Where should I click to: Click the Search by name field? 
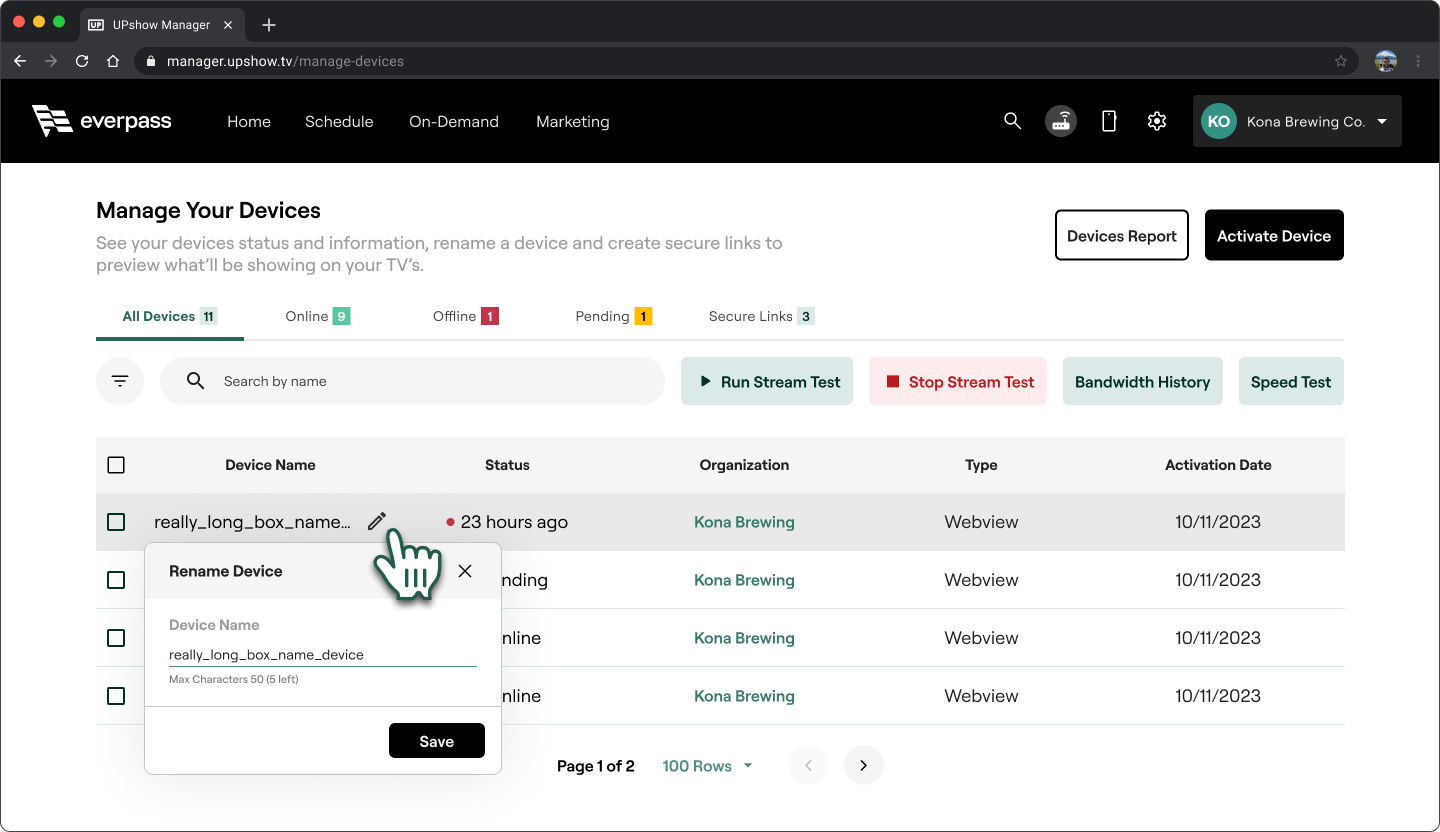pyautogui.click(x=412, y=381)
